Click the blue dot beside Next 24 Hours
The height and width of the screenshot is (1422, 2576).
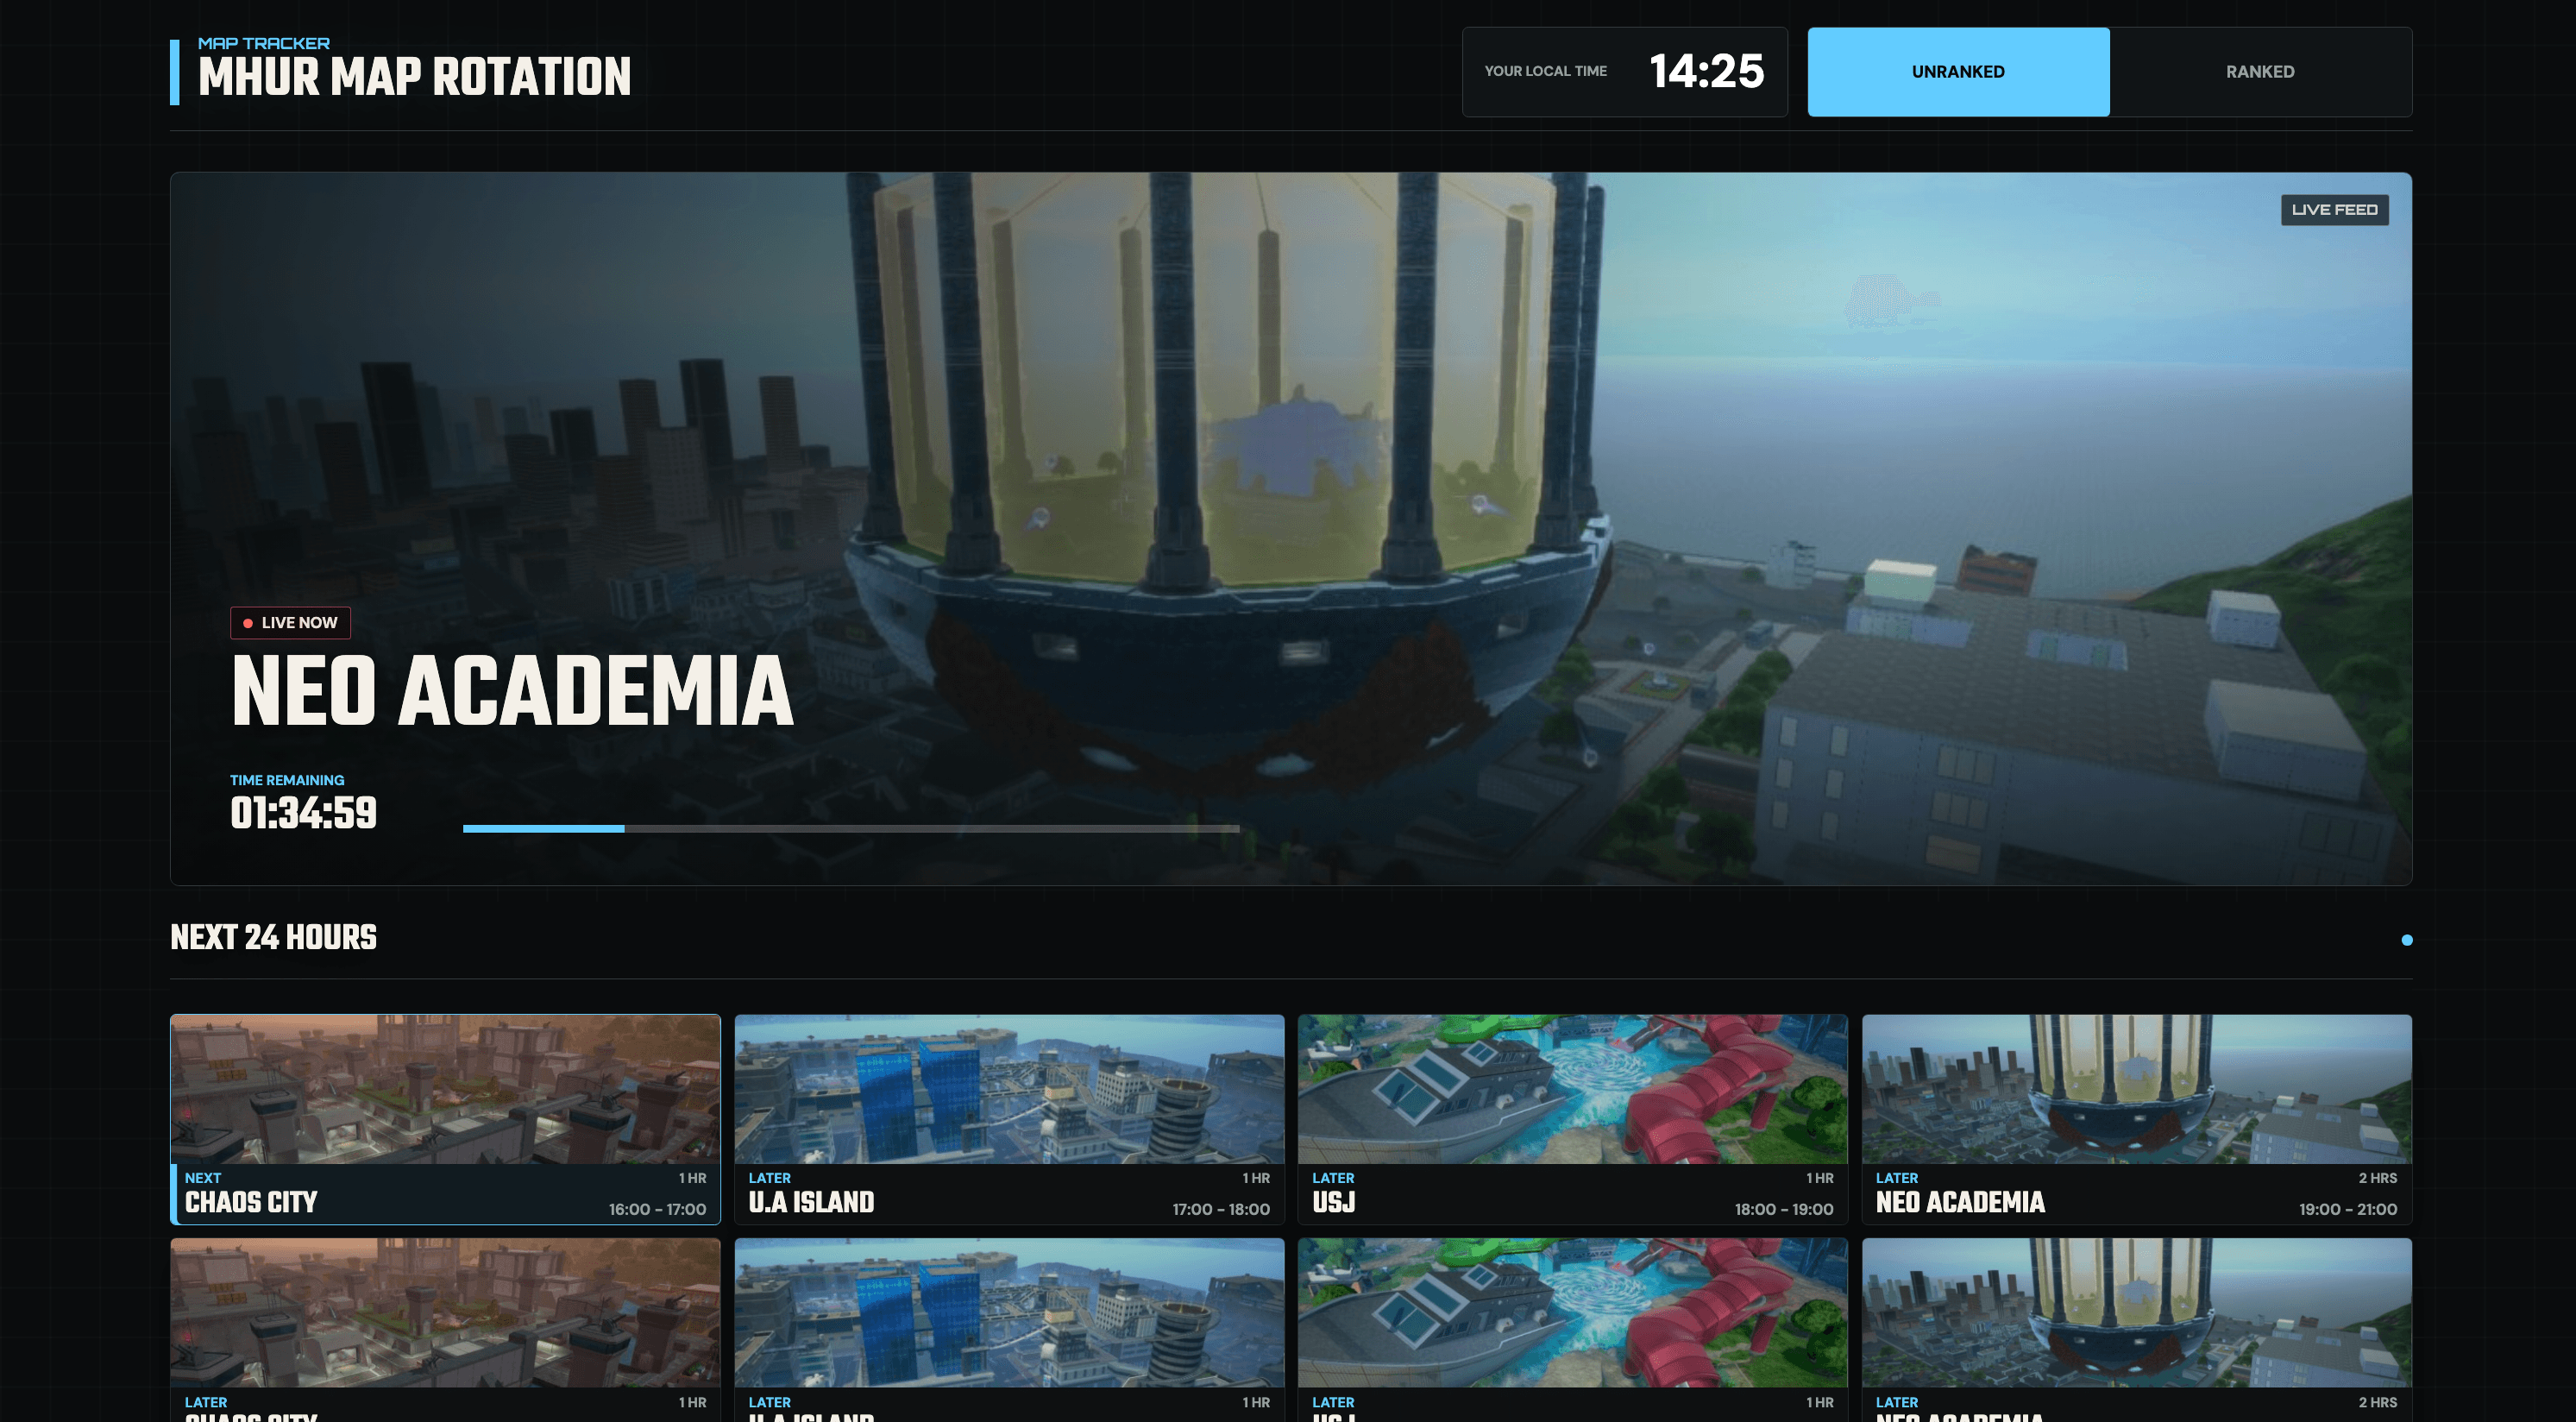[2407, 940]
